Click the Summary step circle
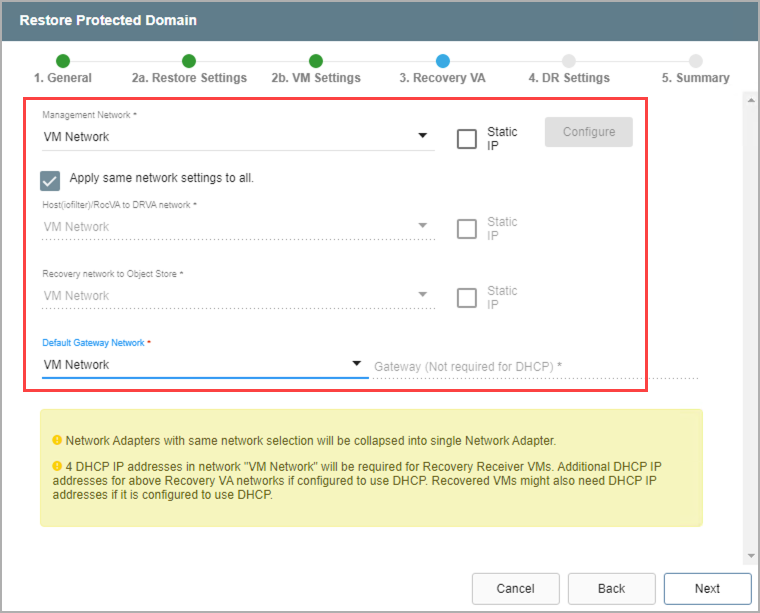 tap(696, 61)
